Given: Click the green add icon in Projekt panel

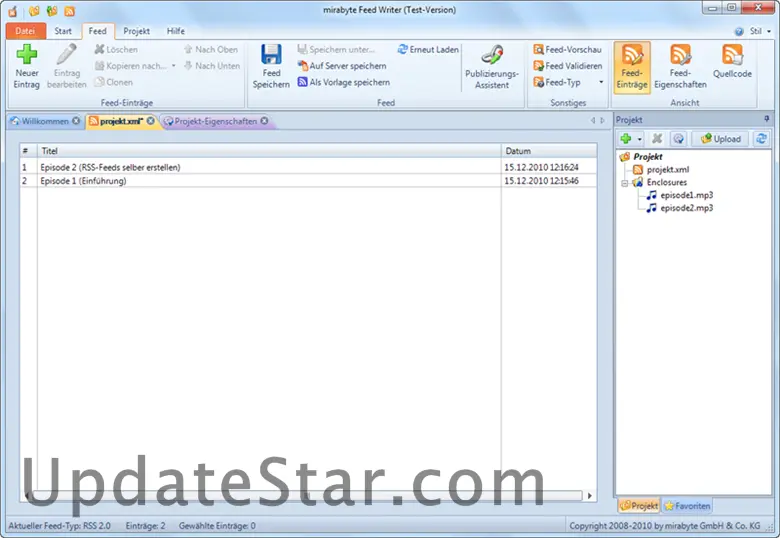Looking at the screenshot, I should click(626, 139).
